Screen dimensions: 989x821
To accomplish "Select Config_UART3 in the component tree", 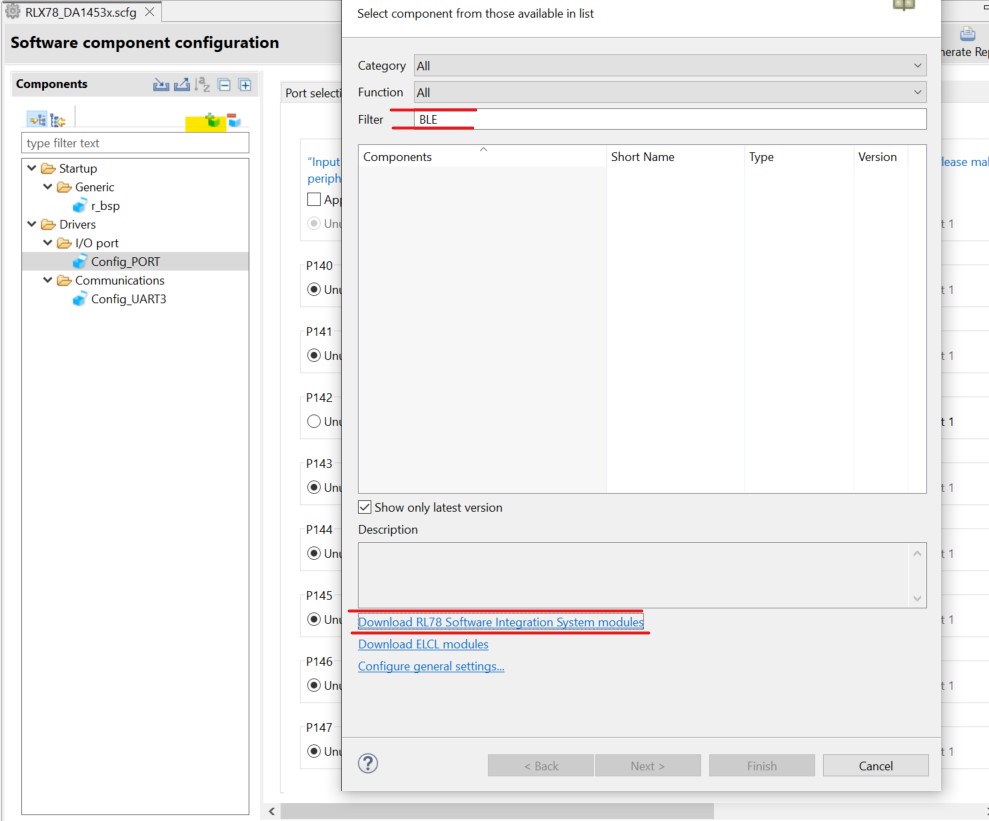I will point(129,299).
